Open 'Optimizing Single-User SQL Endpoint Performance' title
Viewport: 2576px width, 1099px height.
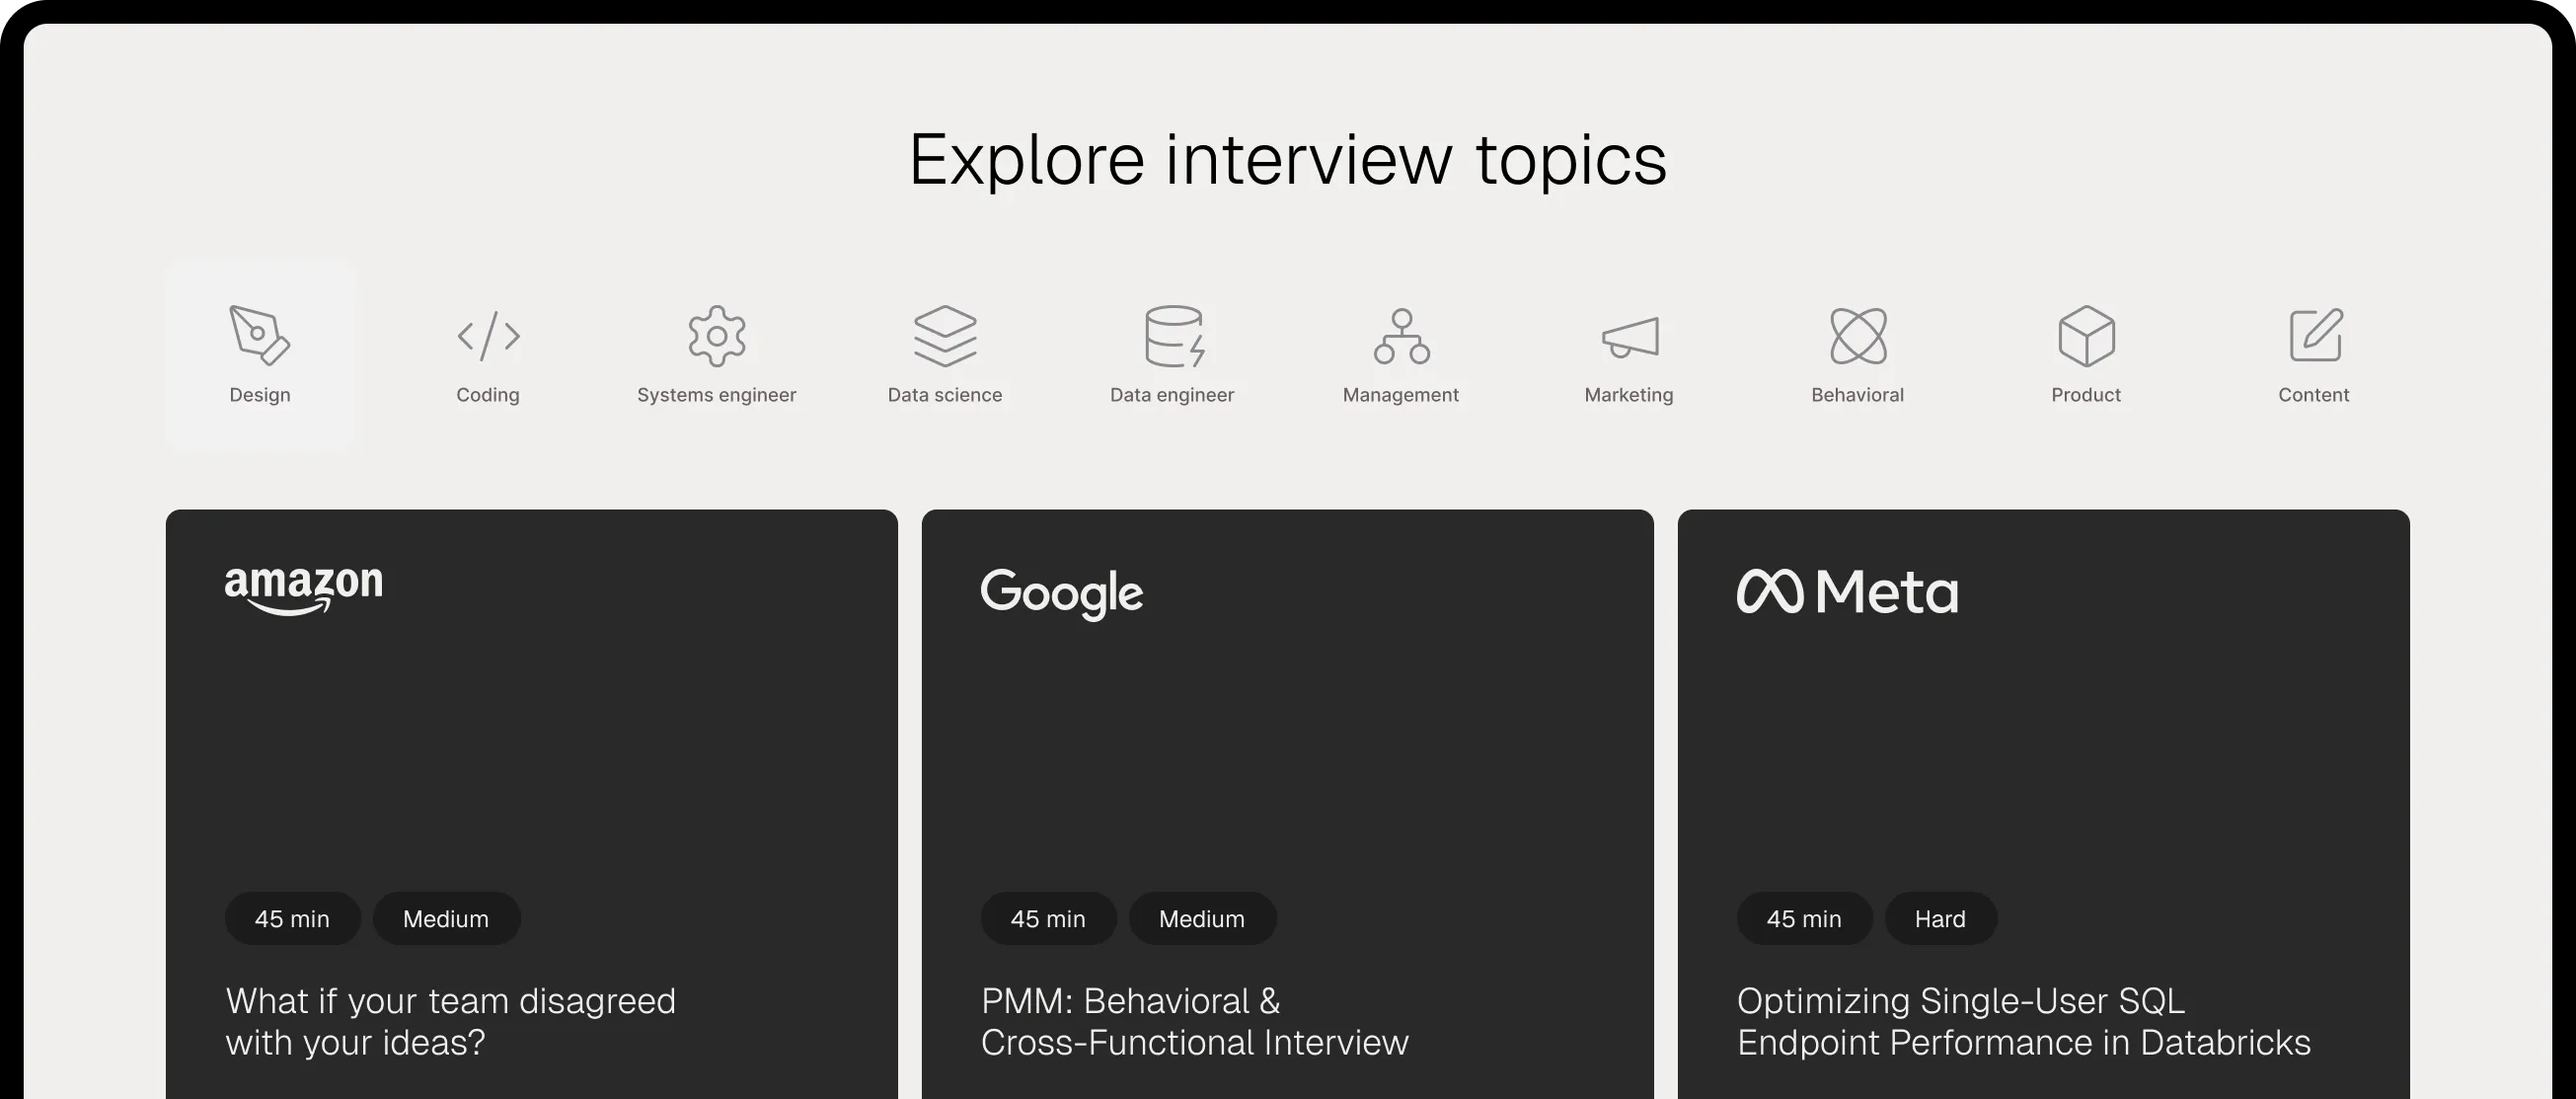click(x=2024, y=1021)
